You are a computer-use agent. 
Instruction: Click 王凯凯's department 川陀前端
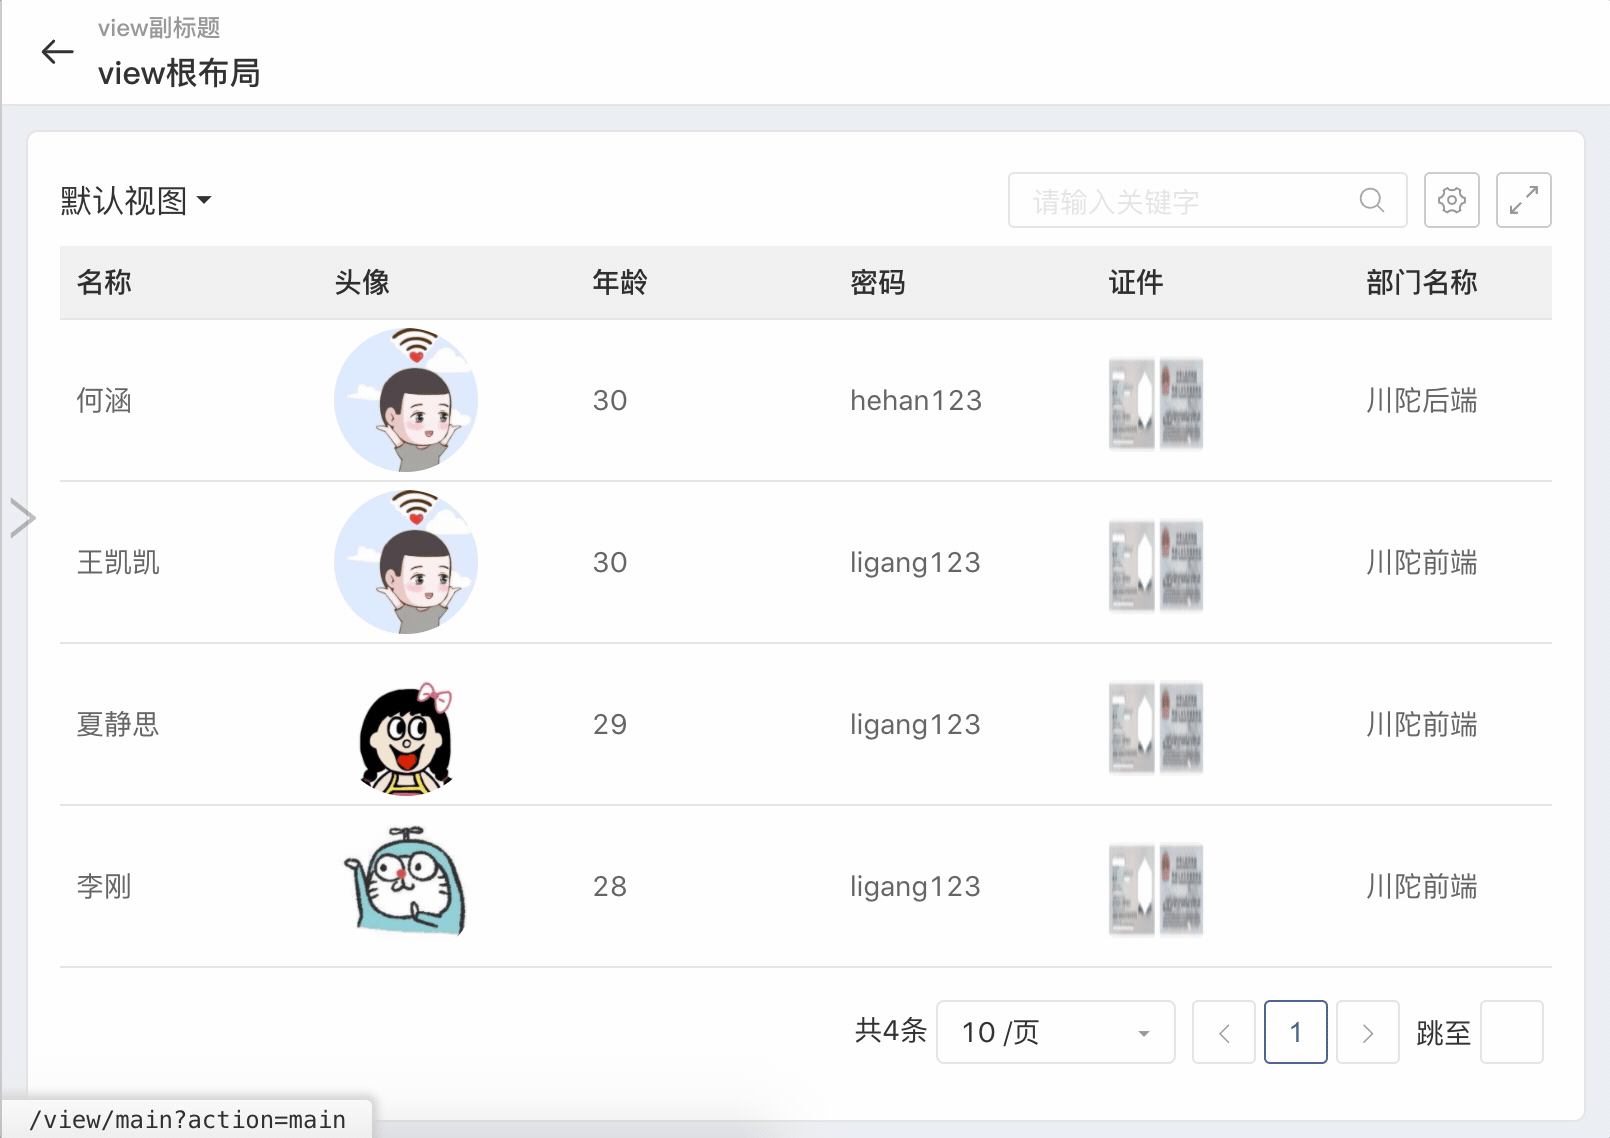(x=1422, y=562)
